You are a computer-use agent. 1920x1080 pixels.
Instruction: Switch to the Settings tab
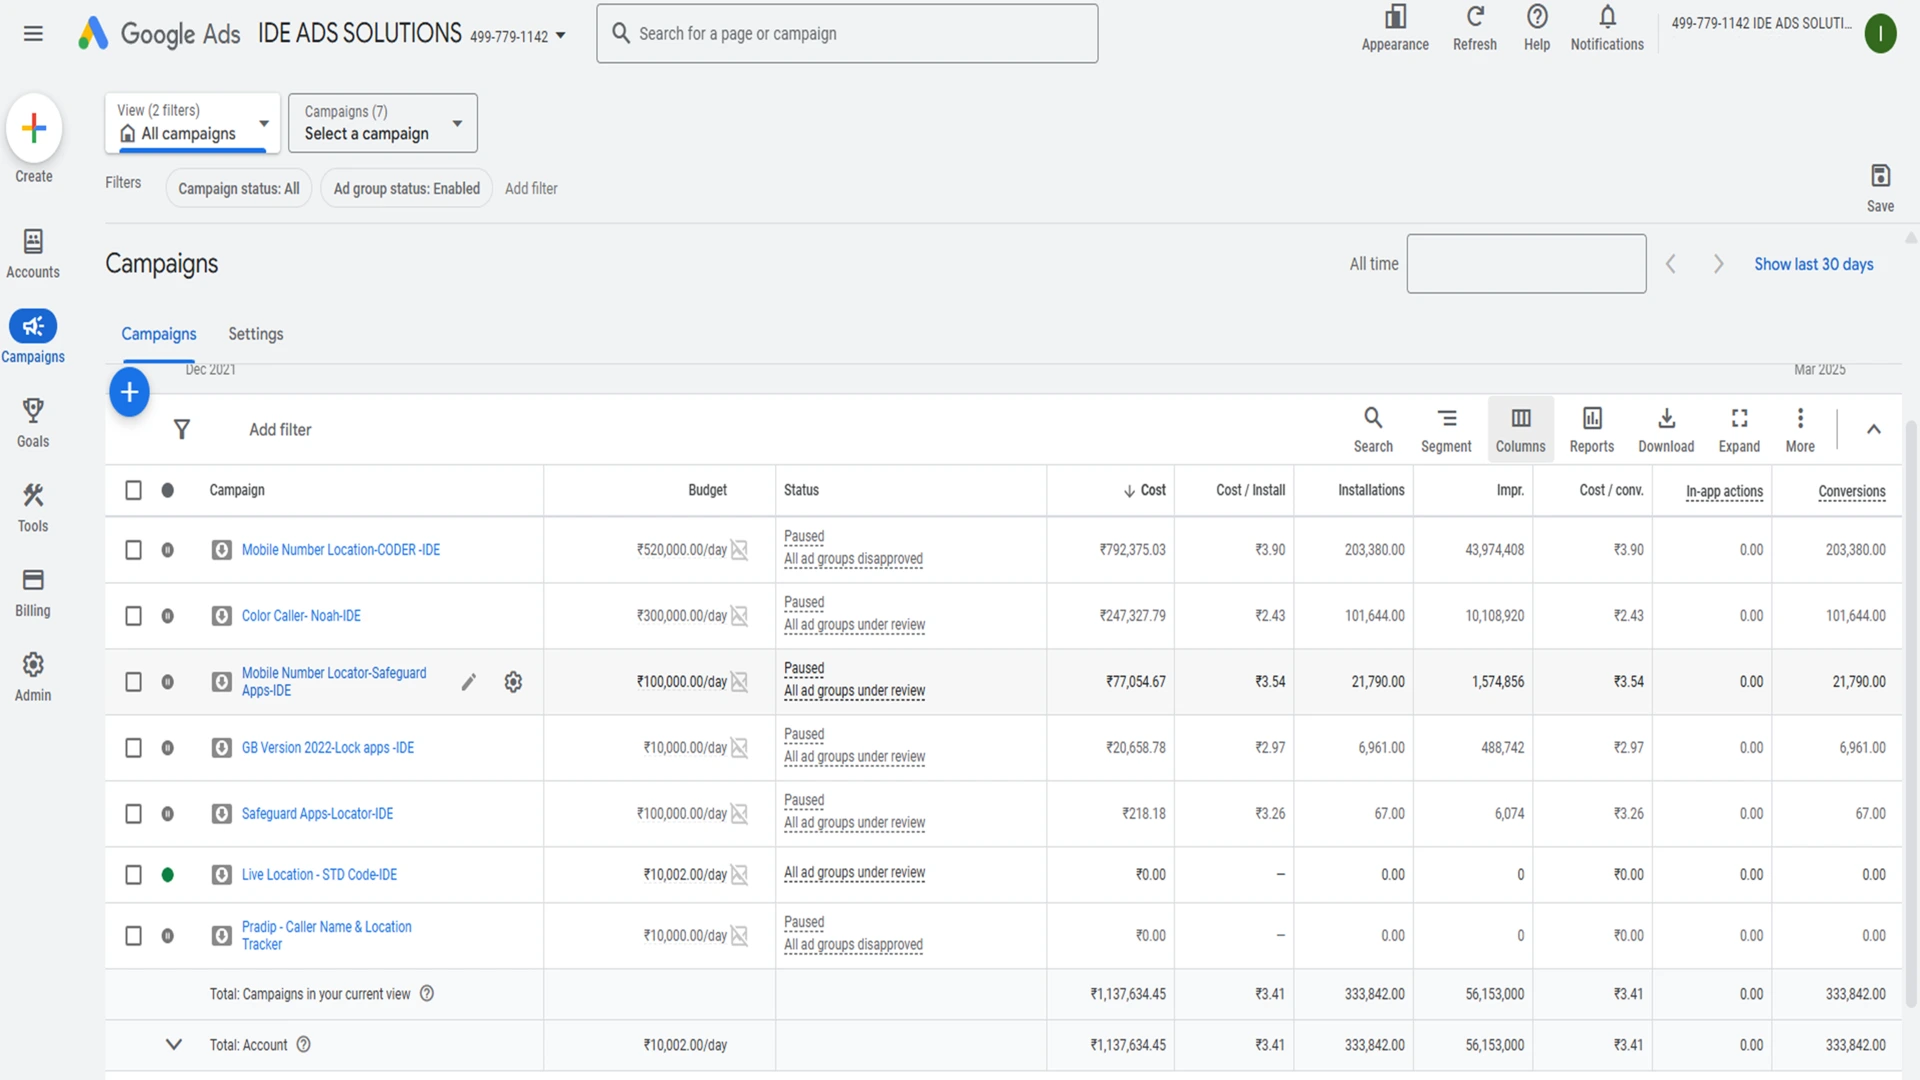(x=256, y=334)
